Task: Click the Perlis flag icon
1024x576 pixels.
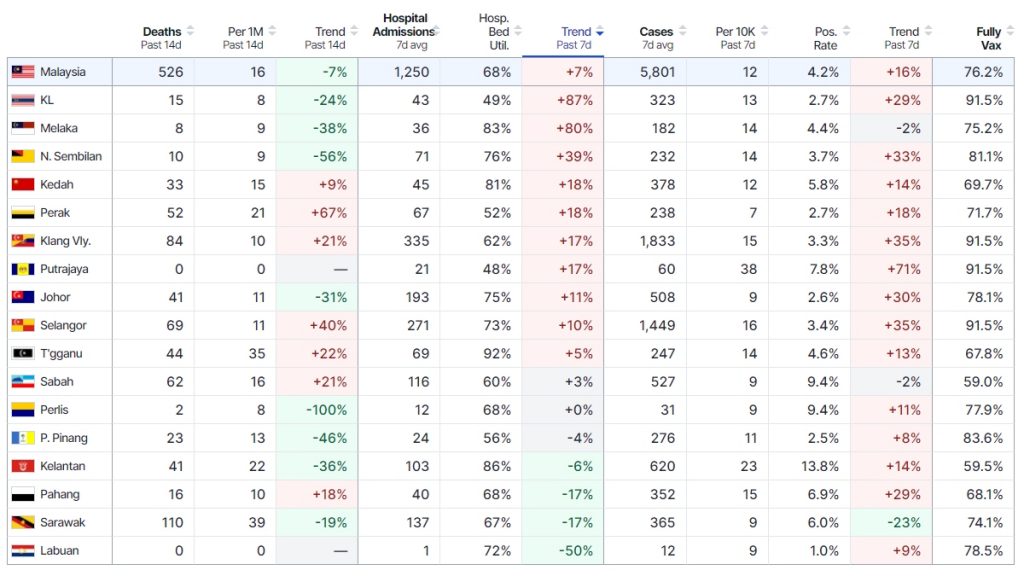Action: coord(22,409)
